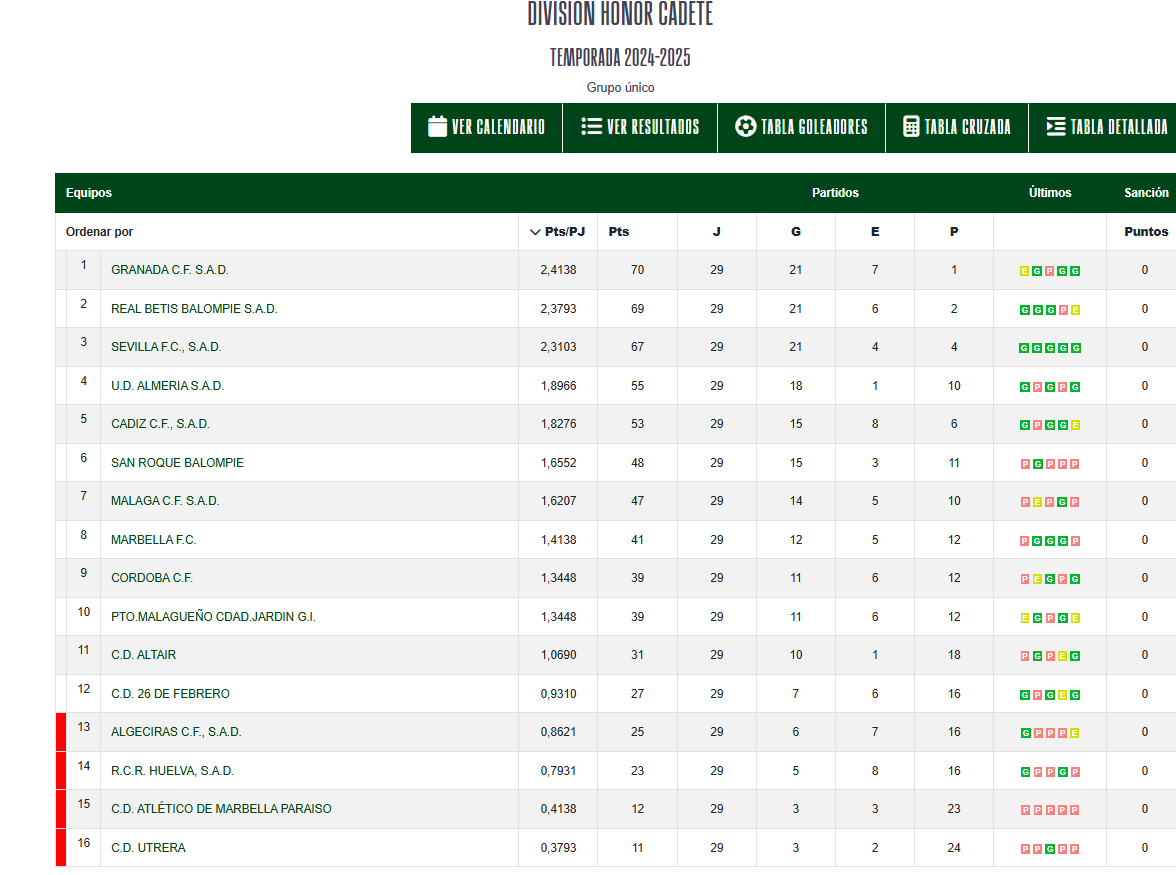This screenshot has width=1176, height=875.
Task: Select Granada points value 70
Action: point(638,270)
